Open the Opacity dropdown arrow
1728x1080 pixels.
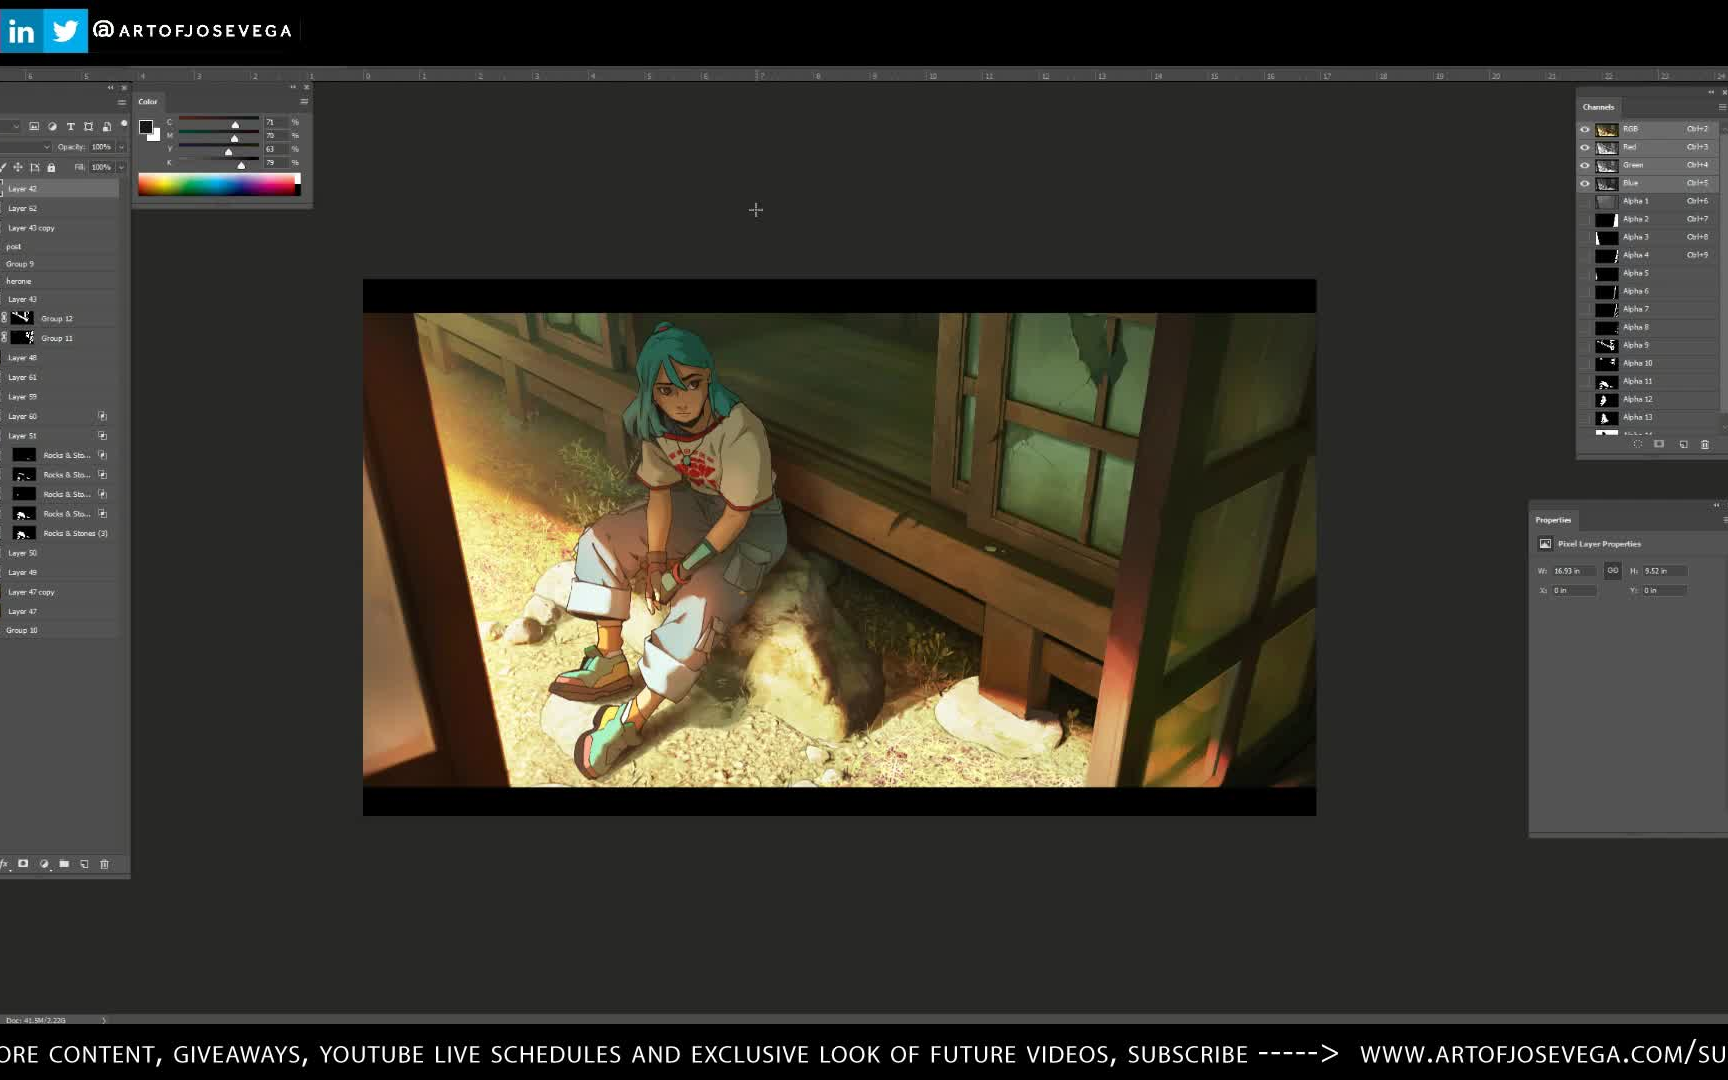coord(121,147)
